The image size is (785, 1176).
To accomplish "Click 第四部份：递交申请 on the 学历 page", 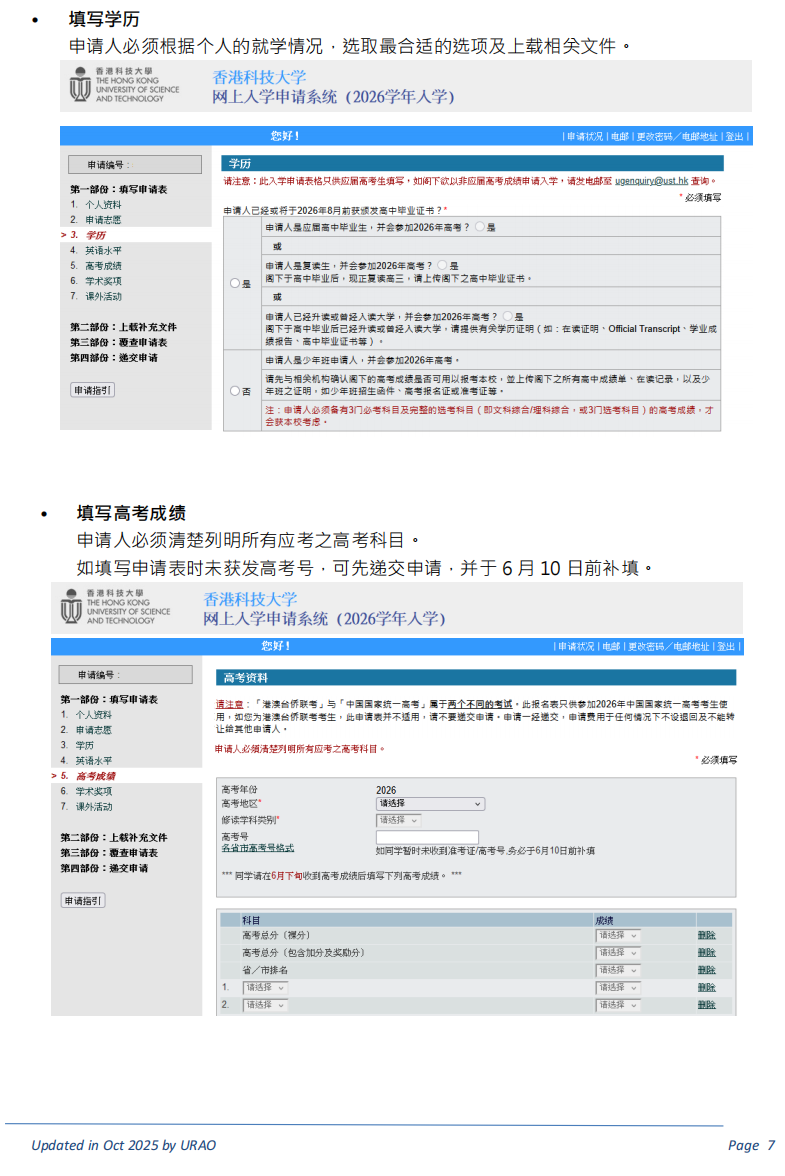I will [x=114, y=358].
